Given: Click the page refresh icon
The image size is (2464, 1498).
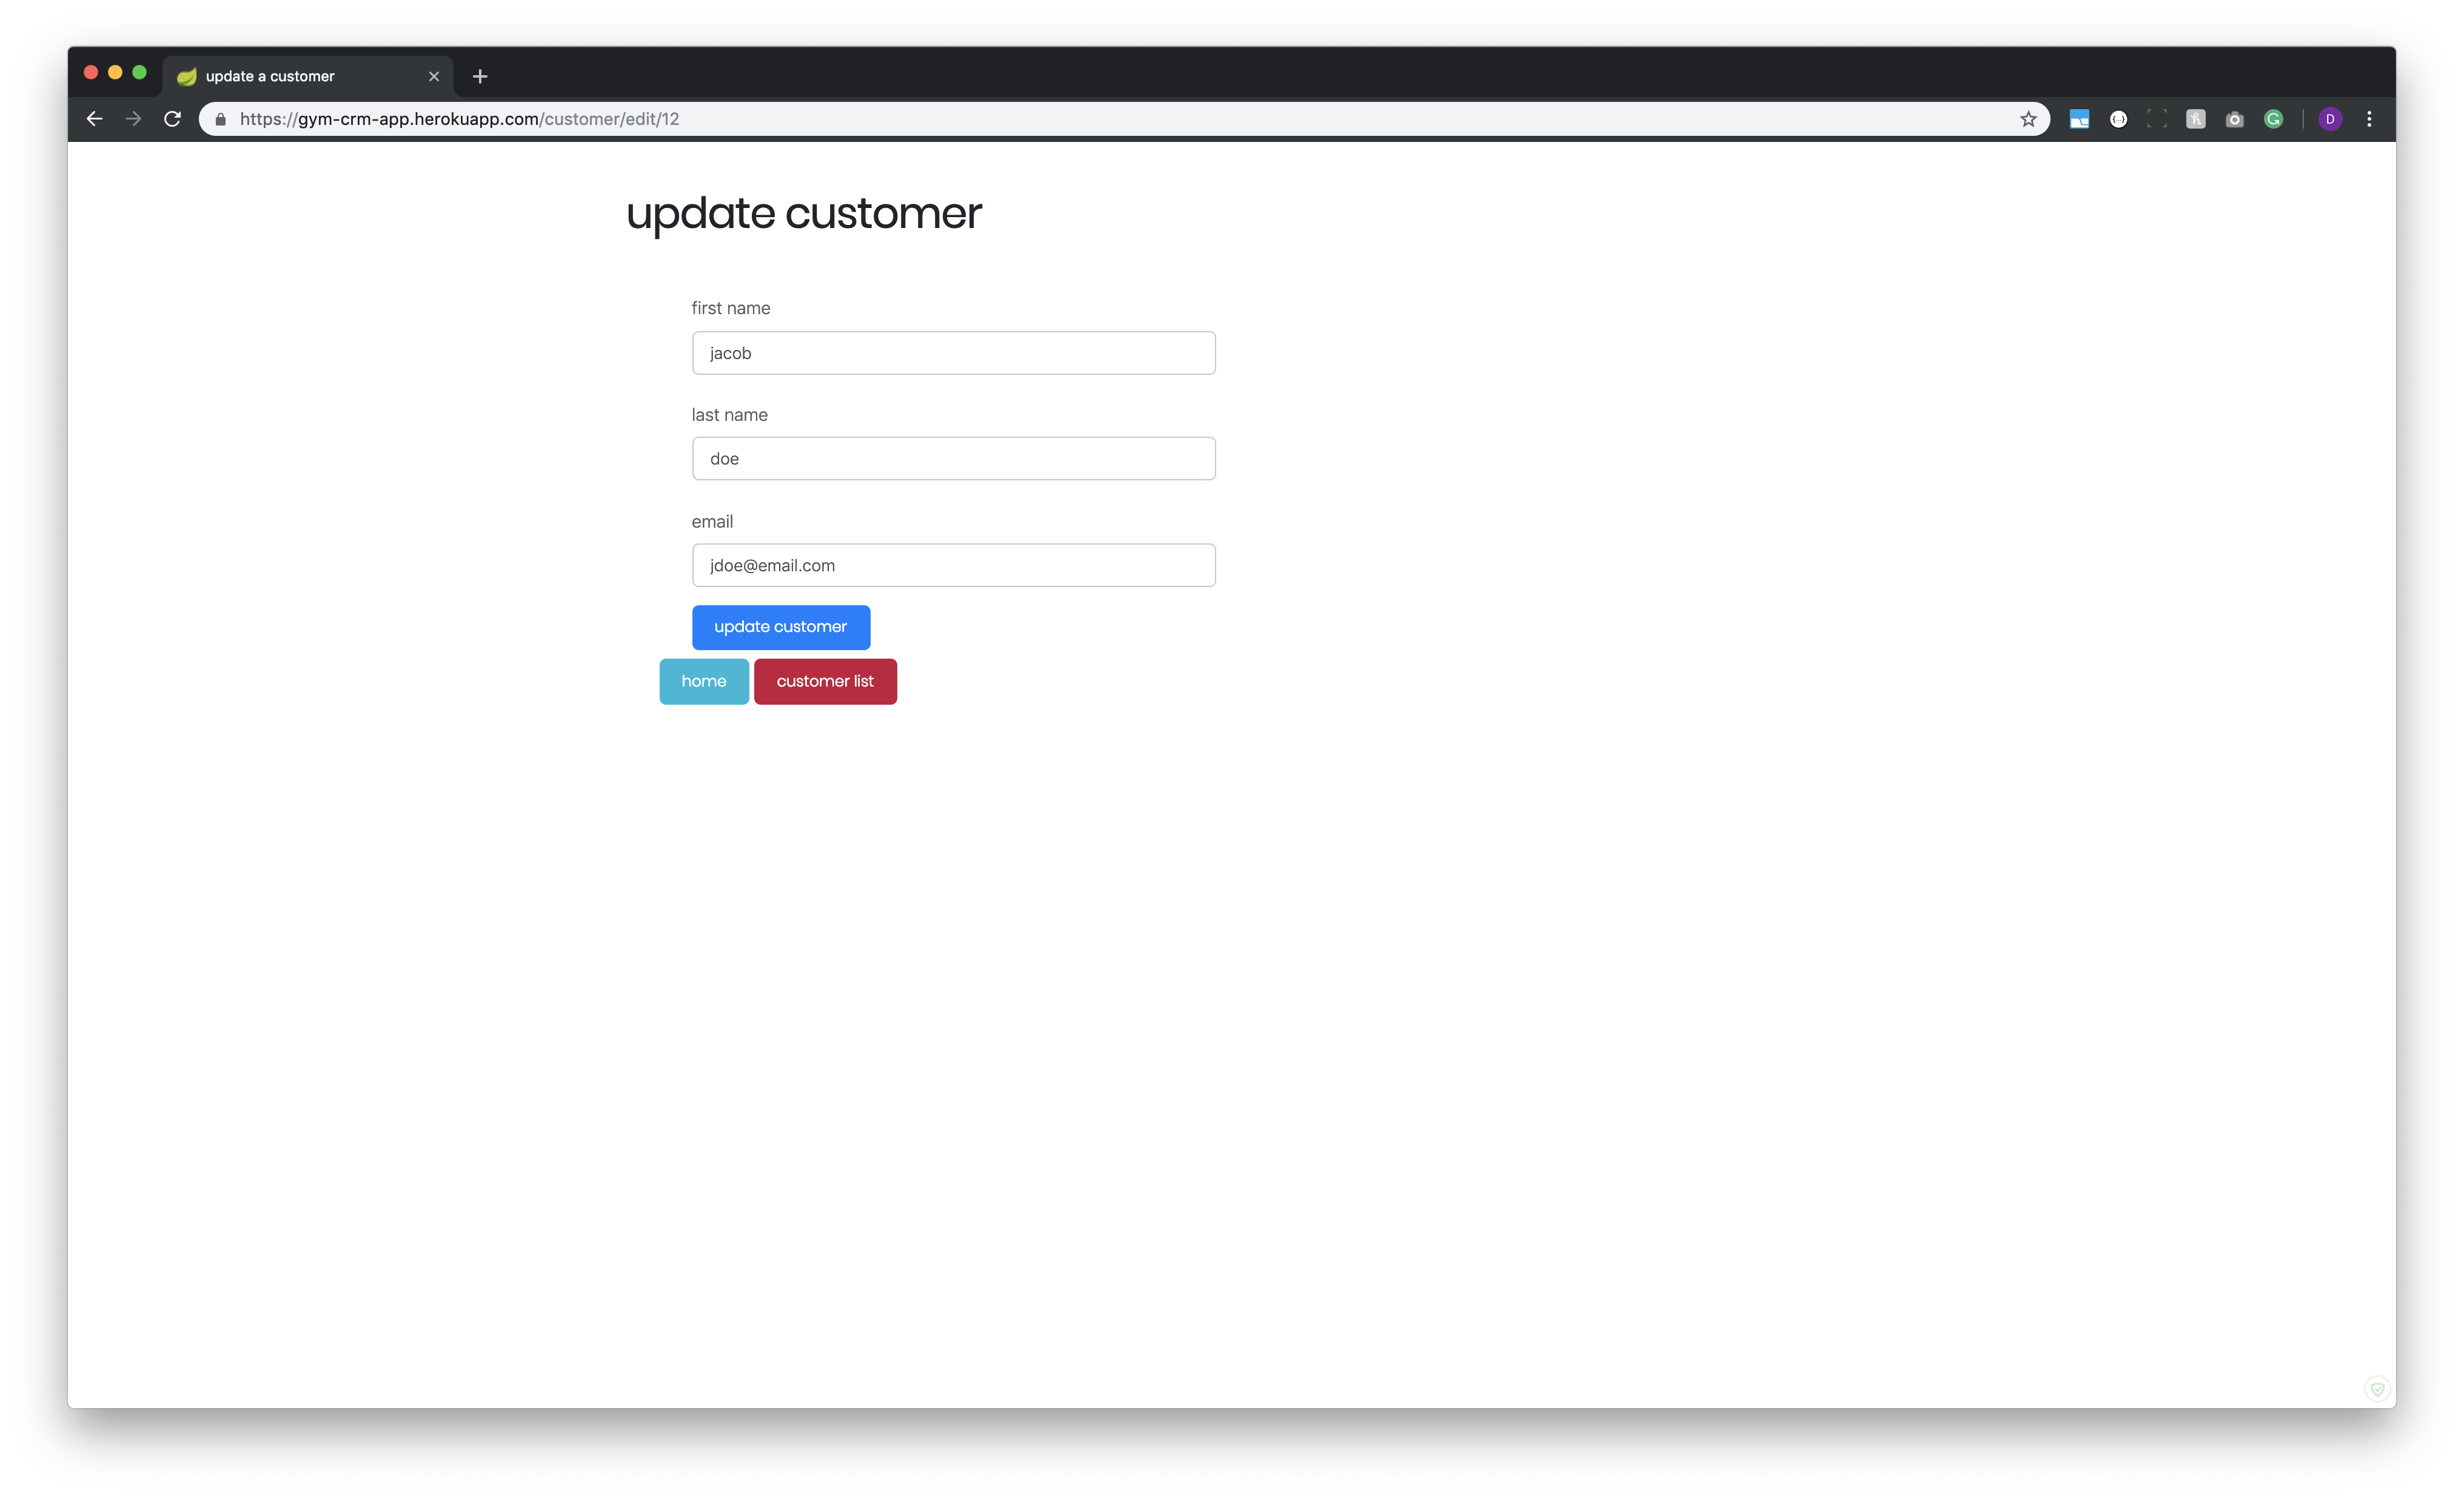Looking at the screenshot, I should (172, 118).
